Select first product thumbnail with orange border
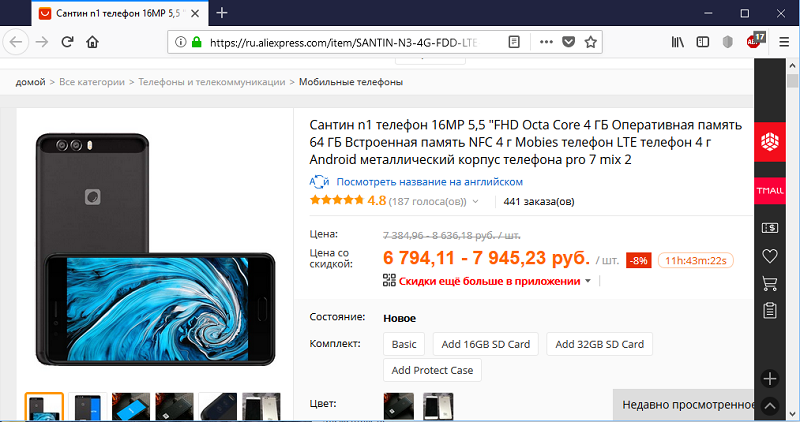800x422 pixels. tap(44, 407)
